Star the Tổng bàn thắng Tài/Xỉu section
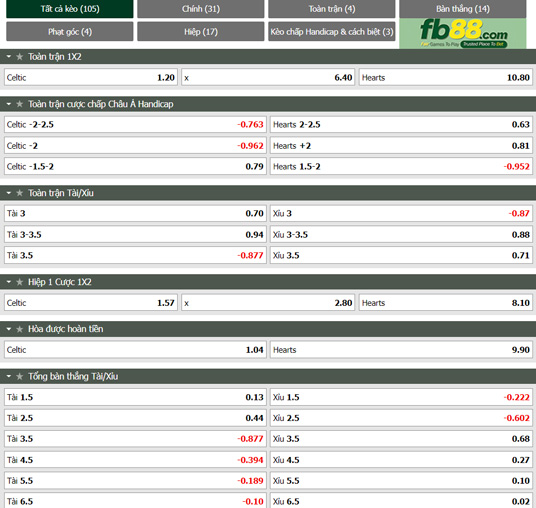This screenshot has width=536, height=508. click(x=19, y=376)
